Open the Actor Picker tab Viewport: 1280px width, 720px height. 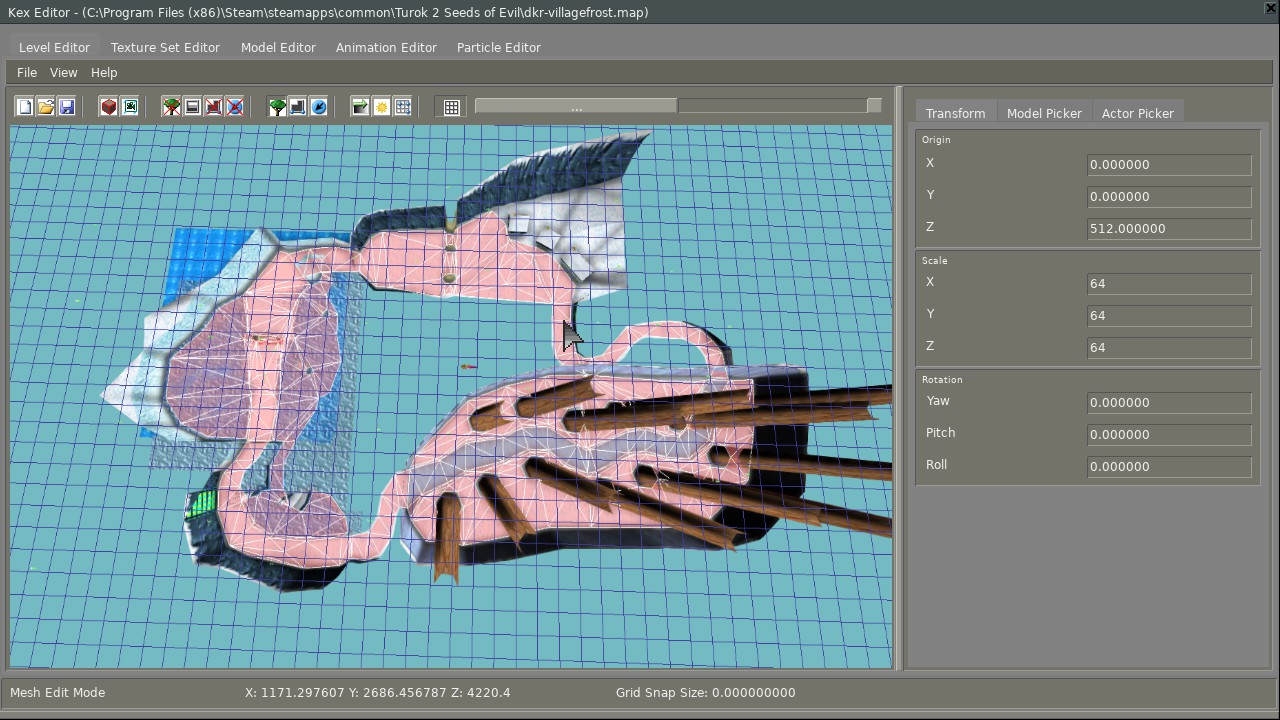[x=1137, y=113]
